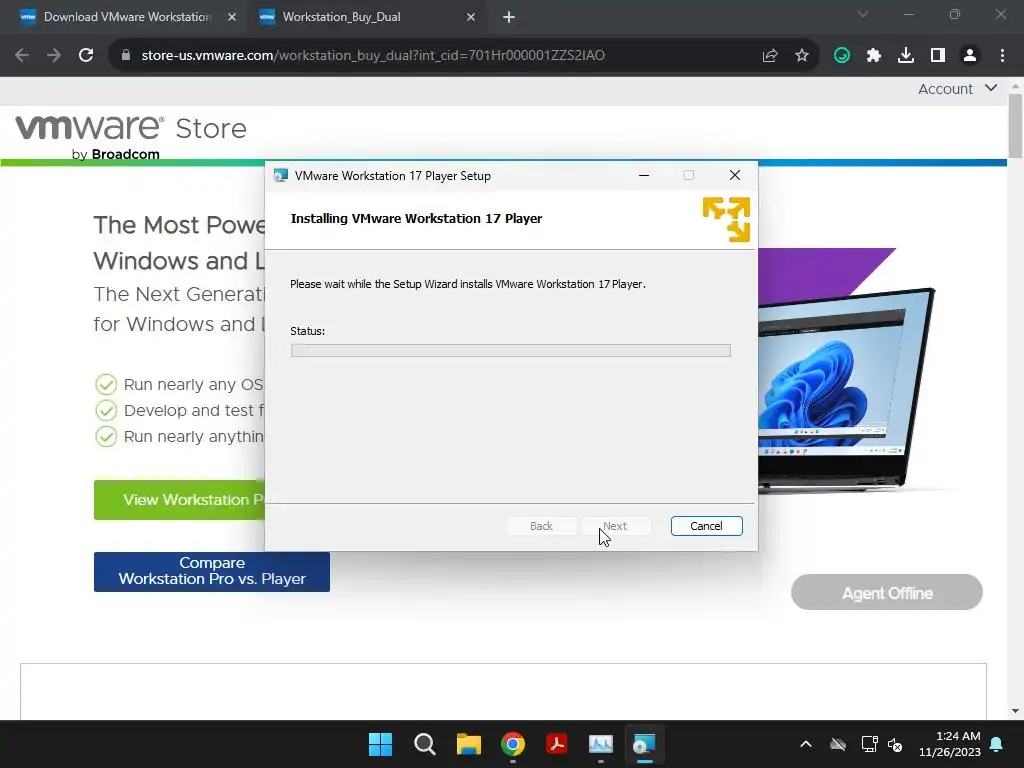
Task: Click the VMware Store logo
Action: 131,136
